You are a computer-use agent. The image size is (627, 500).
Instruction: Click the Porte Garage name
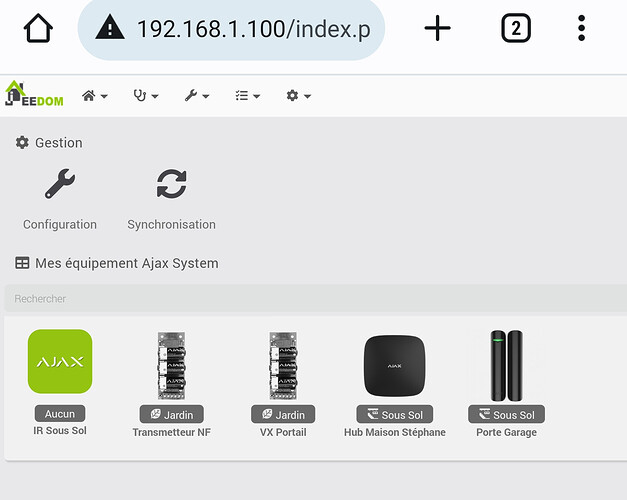point(507,432)
